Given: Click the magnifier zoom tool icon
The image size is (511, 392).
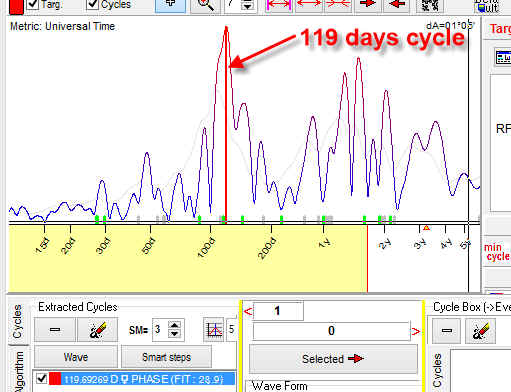Looking at the screenshot, I should (205, 5).
